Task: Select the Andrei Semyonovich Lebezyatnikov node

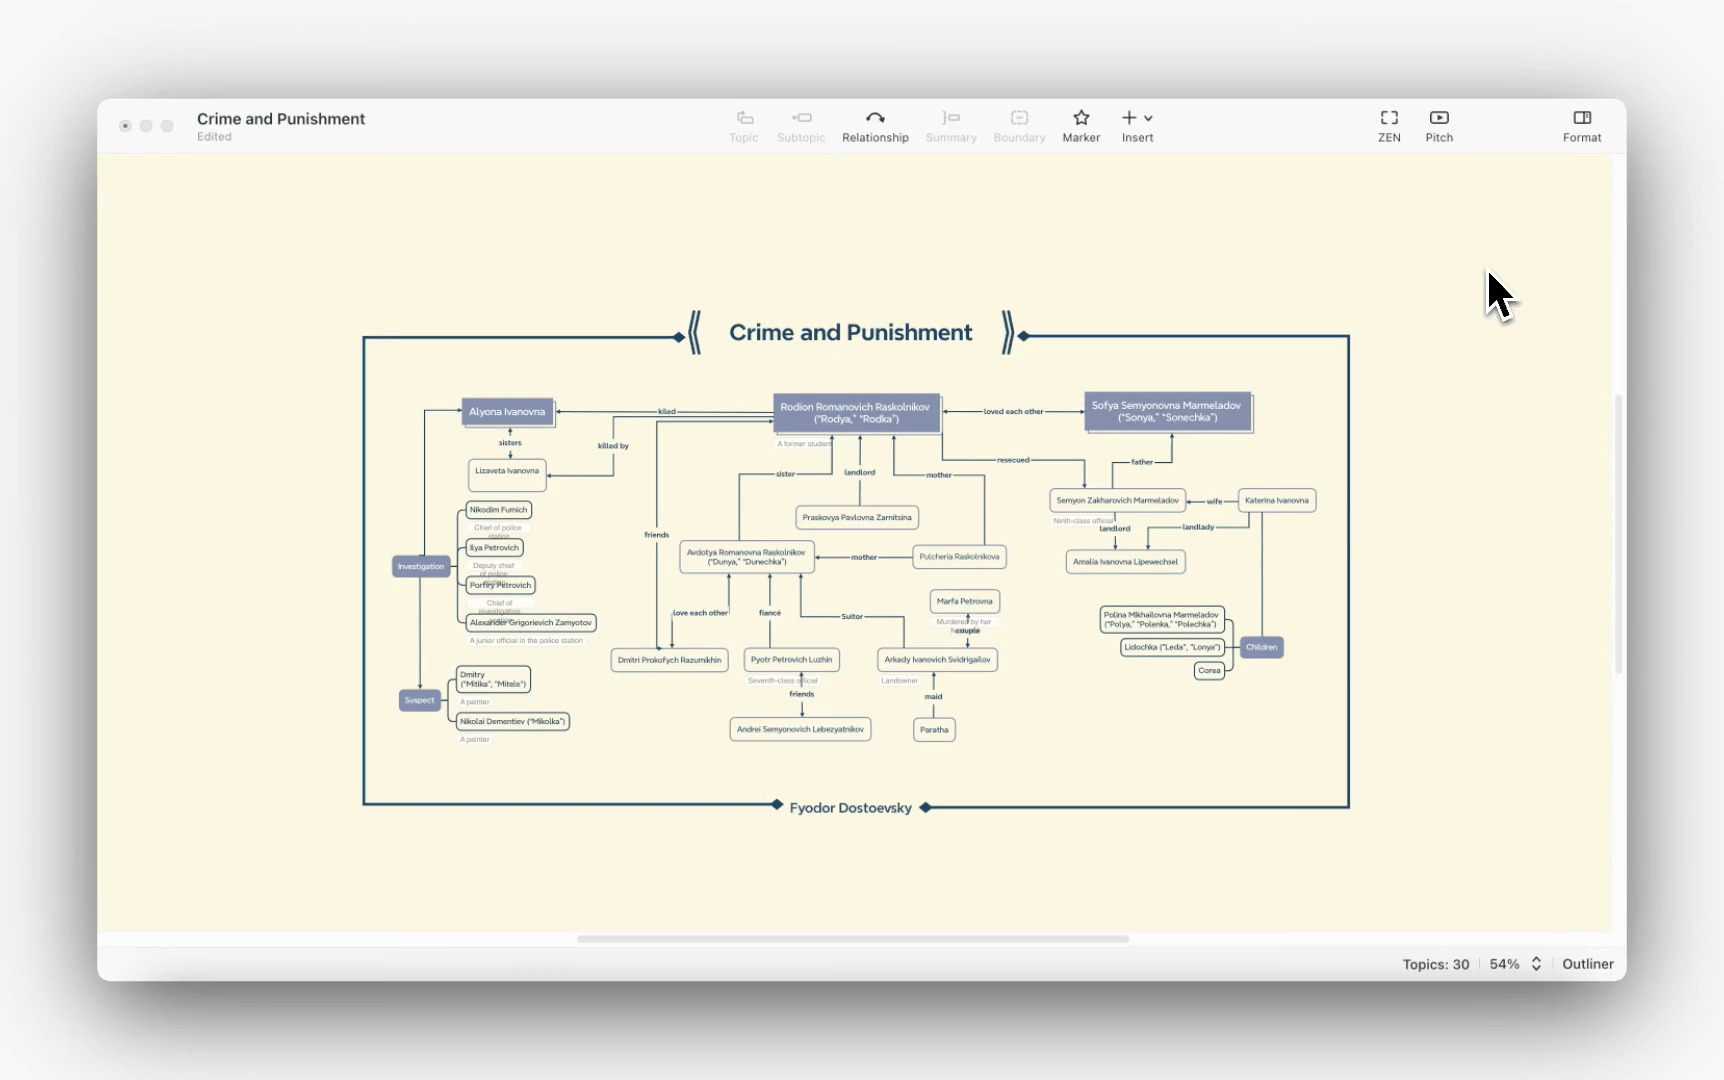Action: click(800, 730)
